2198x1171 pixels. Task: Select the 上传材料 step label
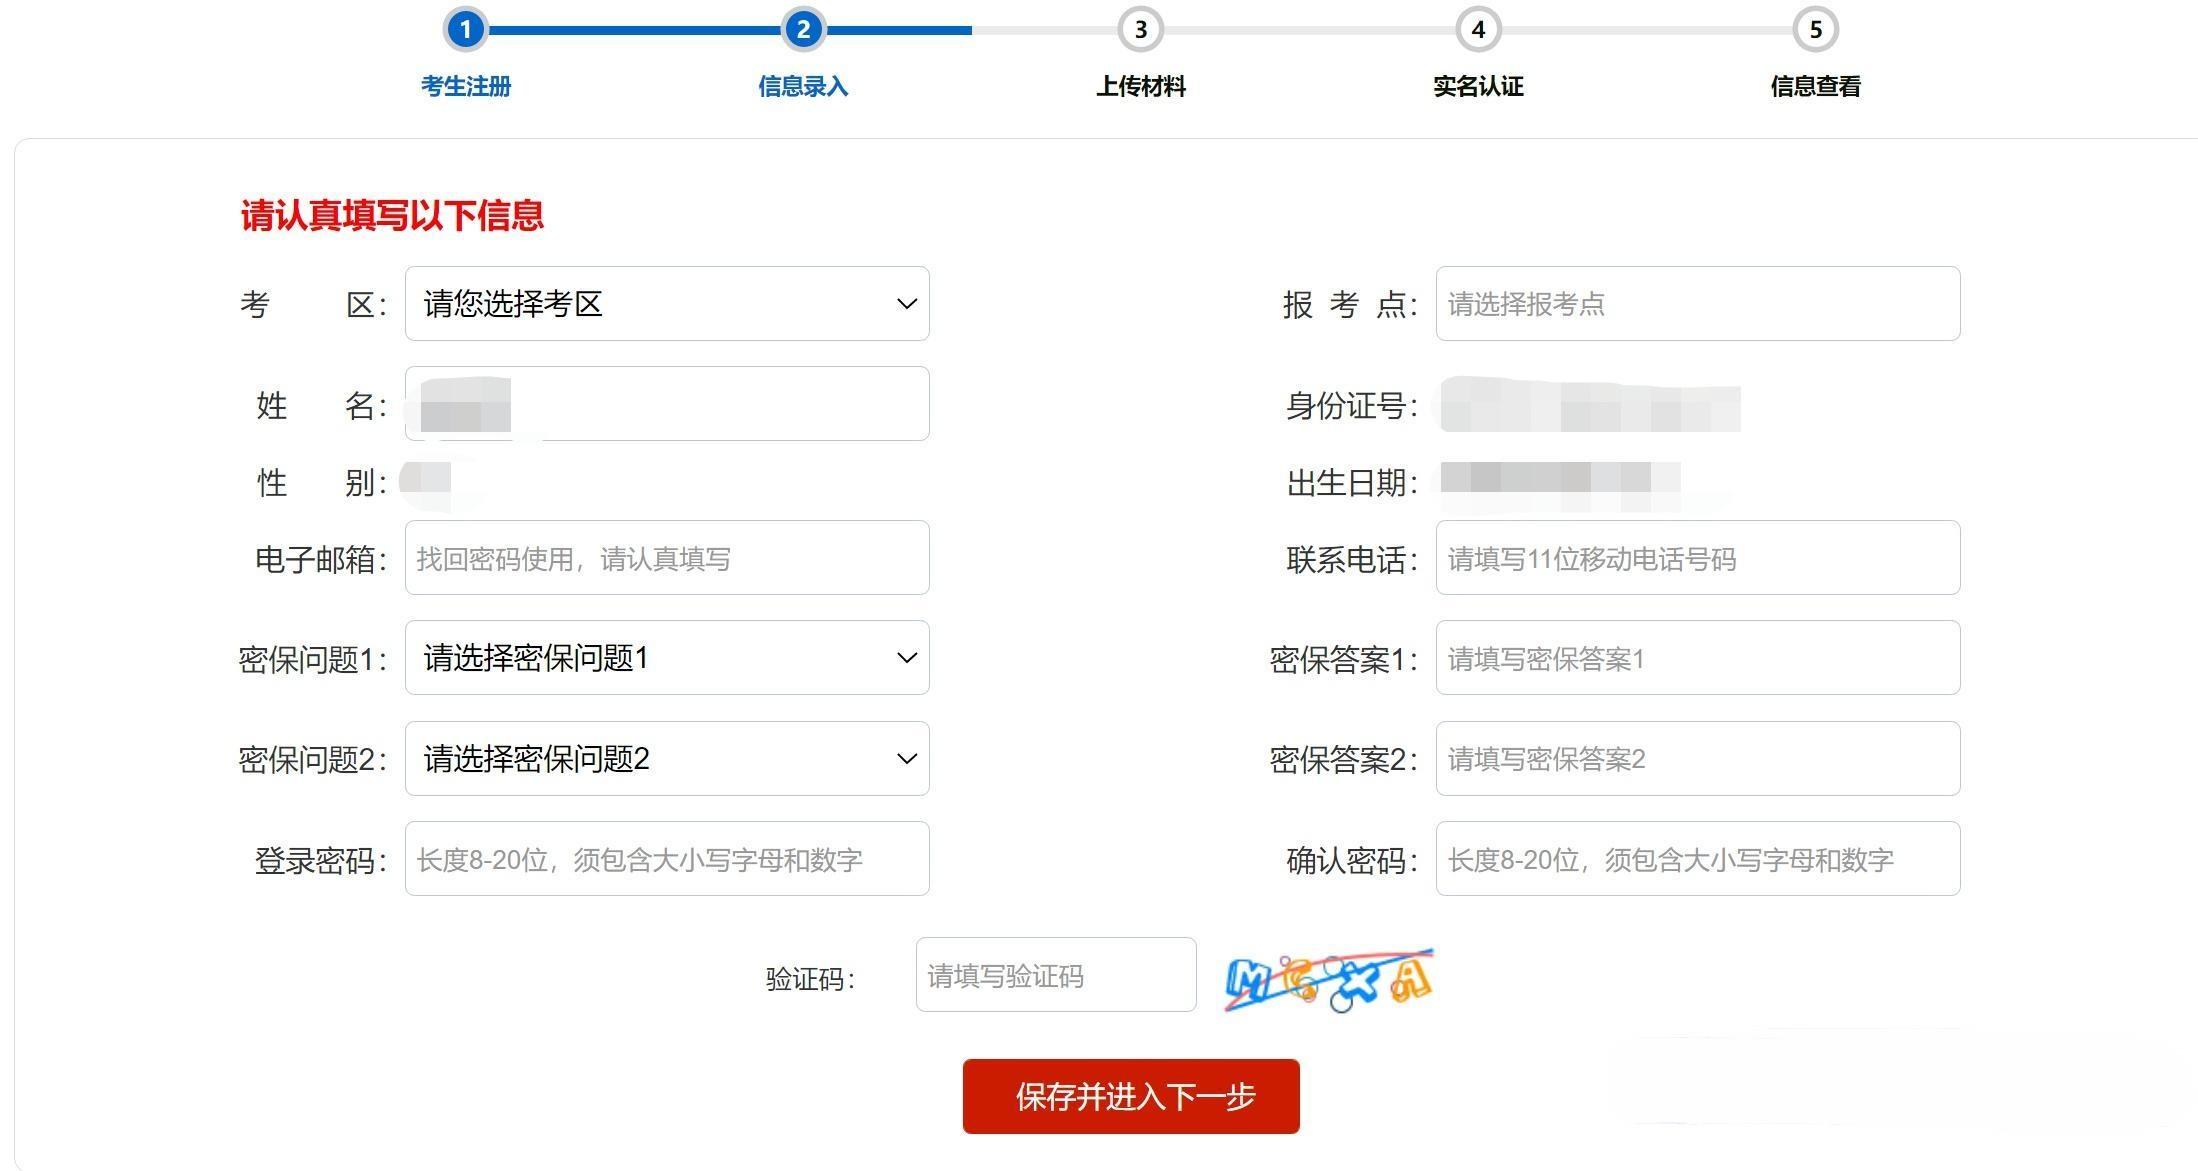[x=1140, y=87]
